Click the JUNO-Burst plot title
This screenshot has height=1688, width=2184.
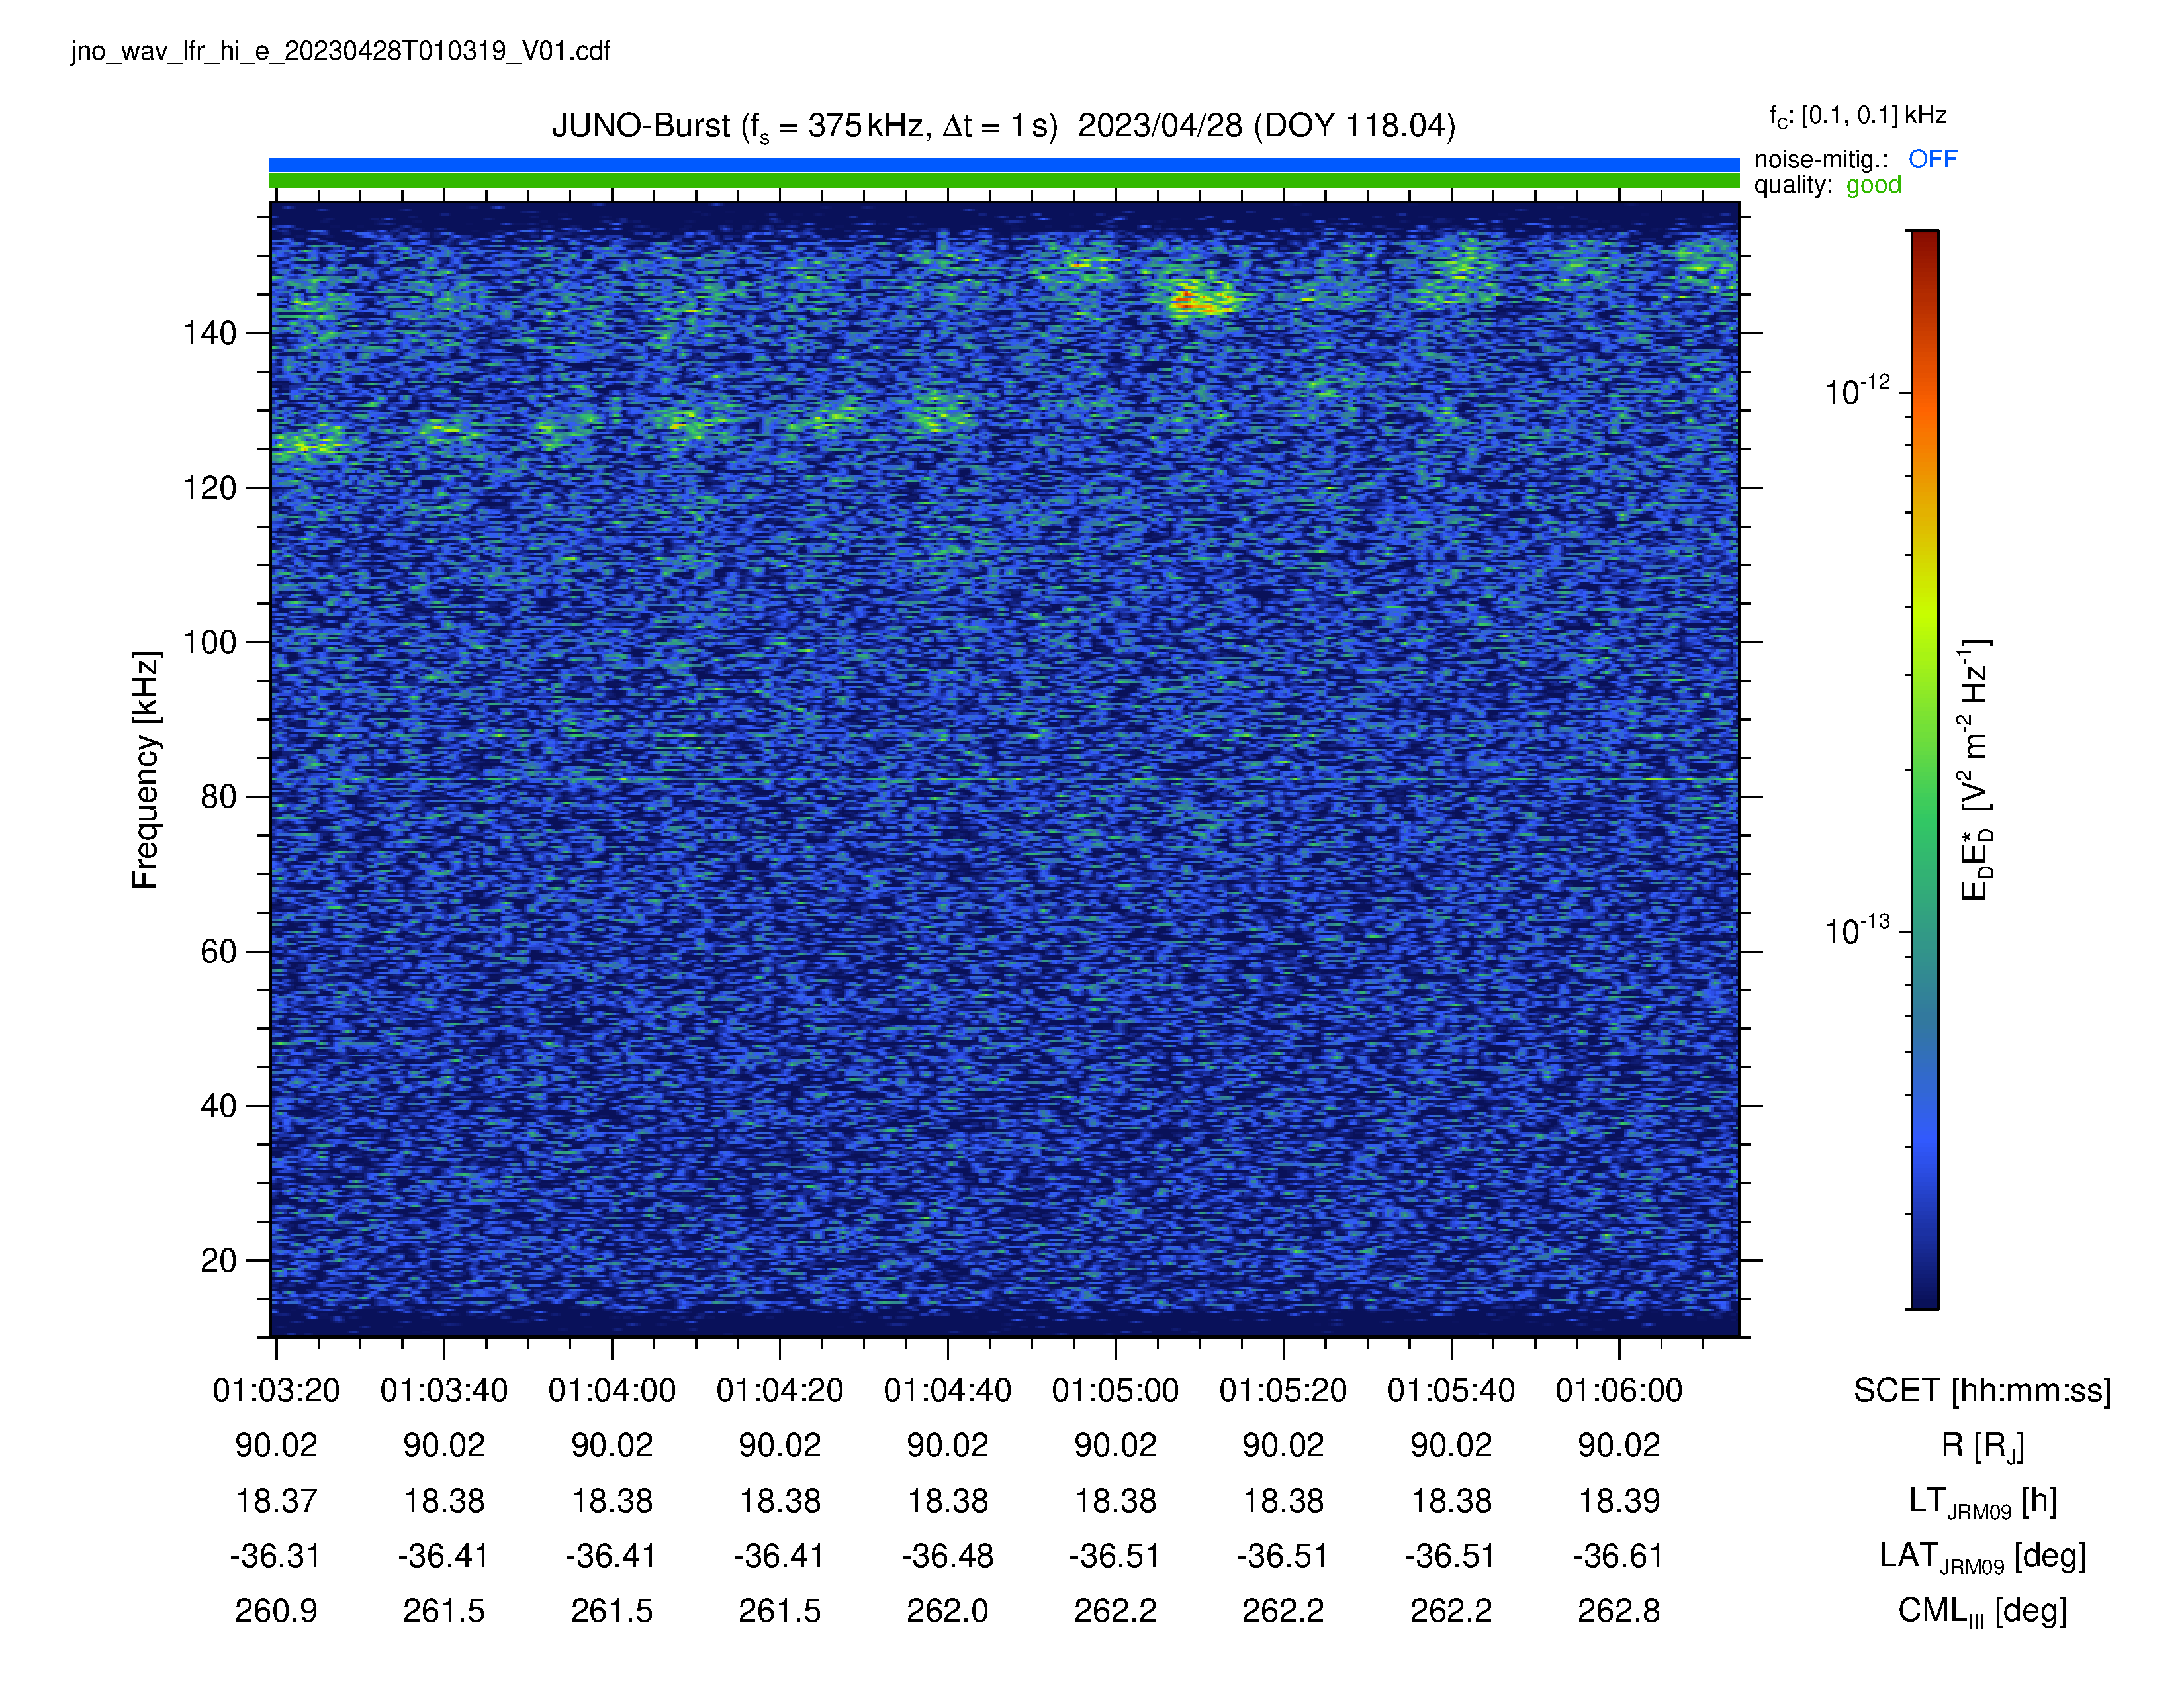(1003, 126)
